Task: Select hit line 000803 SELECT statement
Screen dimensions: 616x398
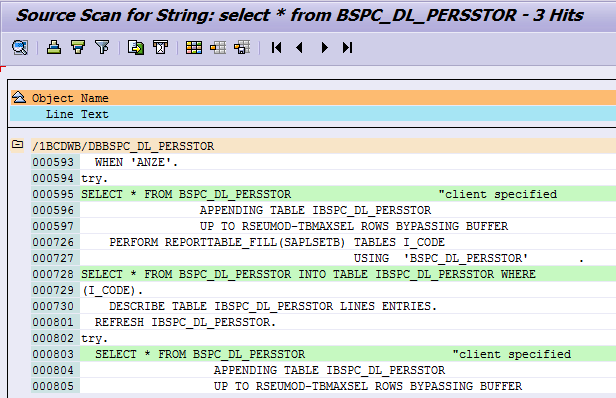Action: pyautogui.click(x=200, y=354)
